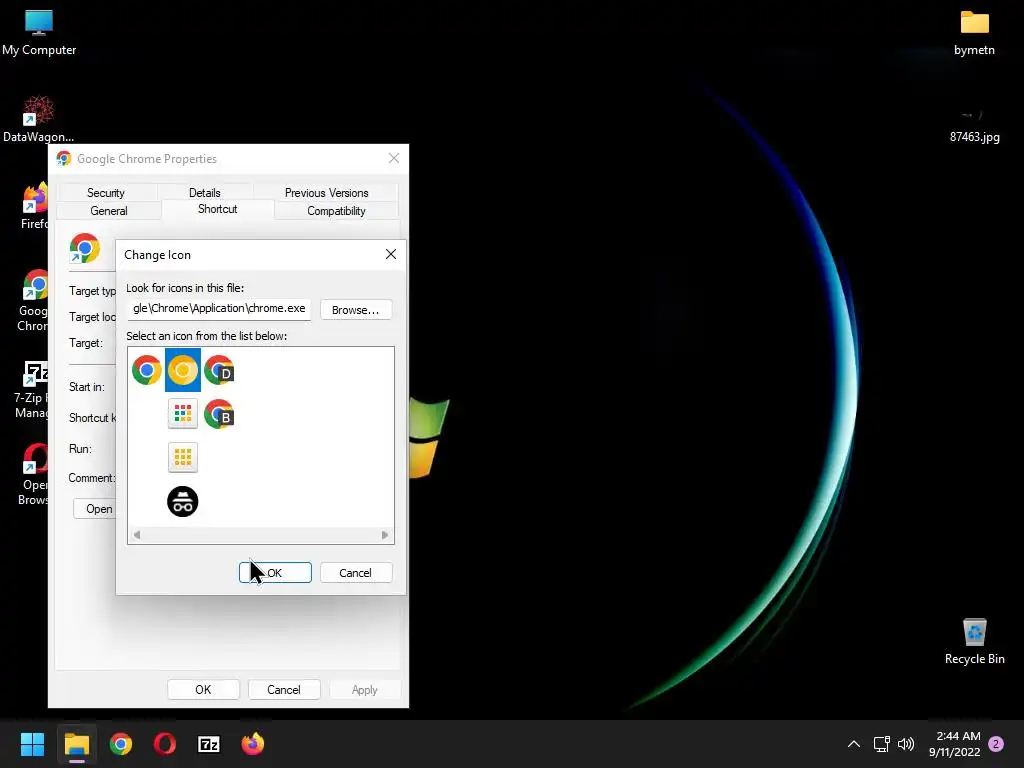
Task: Select the DataWagon desktop shortcut
Action: click(x=38, y=120)
